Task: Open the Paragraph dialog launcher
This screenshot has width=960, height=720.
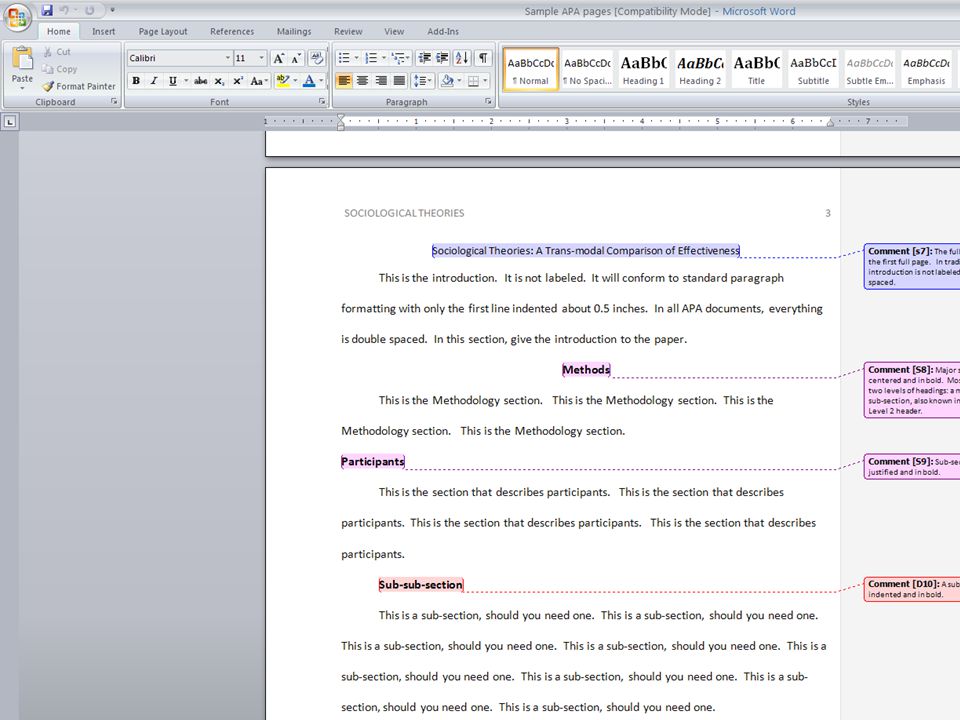Action: (x=488, y=102)
